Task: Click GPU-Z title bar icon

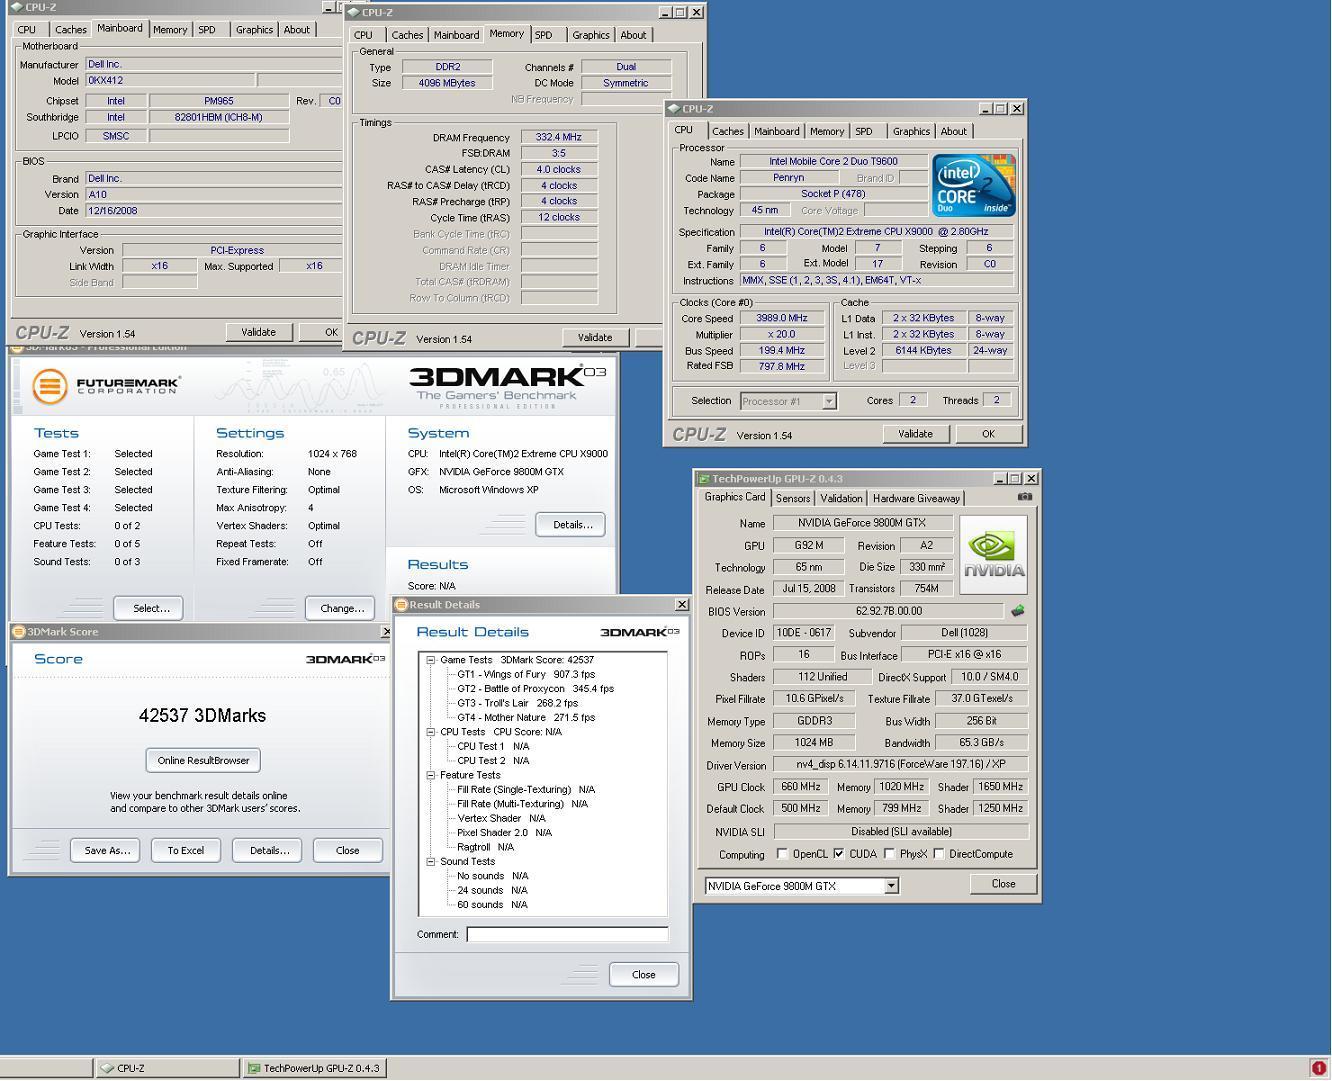Action: tap(703, 479)
